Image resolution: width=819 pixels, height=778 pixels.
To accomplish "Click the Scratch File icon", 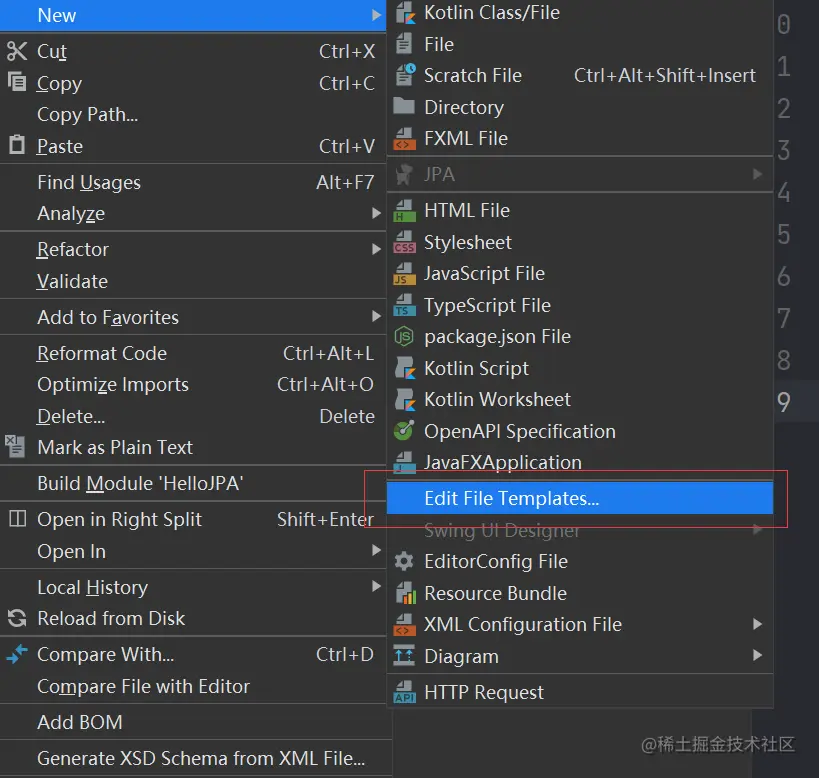I will point(404,75).
